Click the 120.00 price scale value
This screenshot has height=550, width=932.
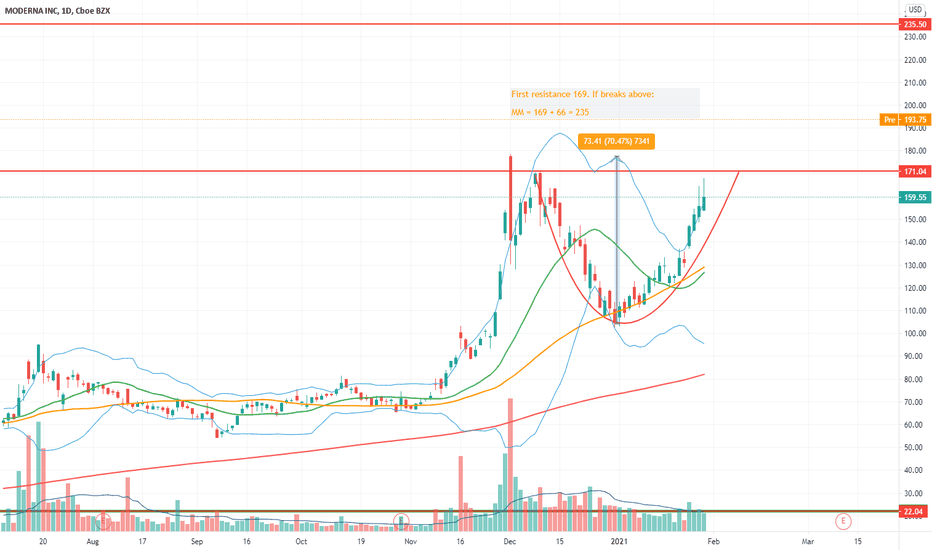(x=915, y=288)
